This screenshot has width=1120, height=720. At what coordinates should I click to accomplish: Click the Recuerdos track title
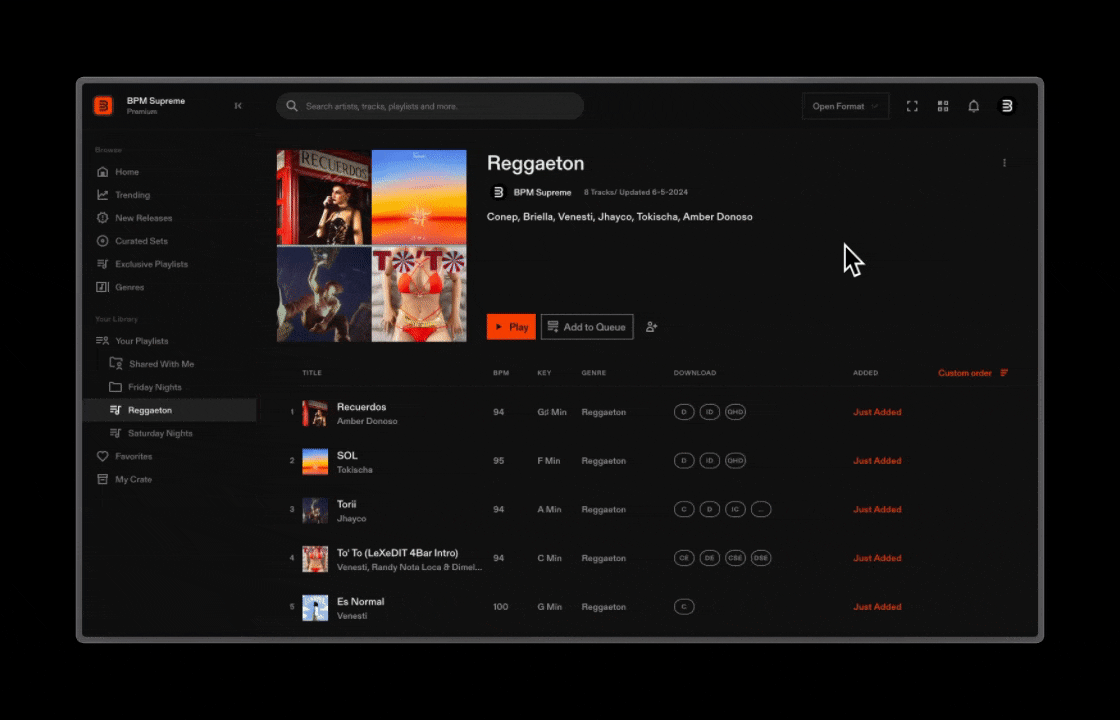pyautogui.click(x=361, y=406)
